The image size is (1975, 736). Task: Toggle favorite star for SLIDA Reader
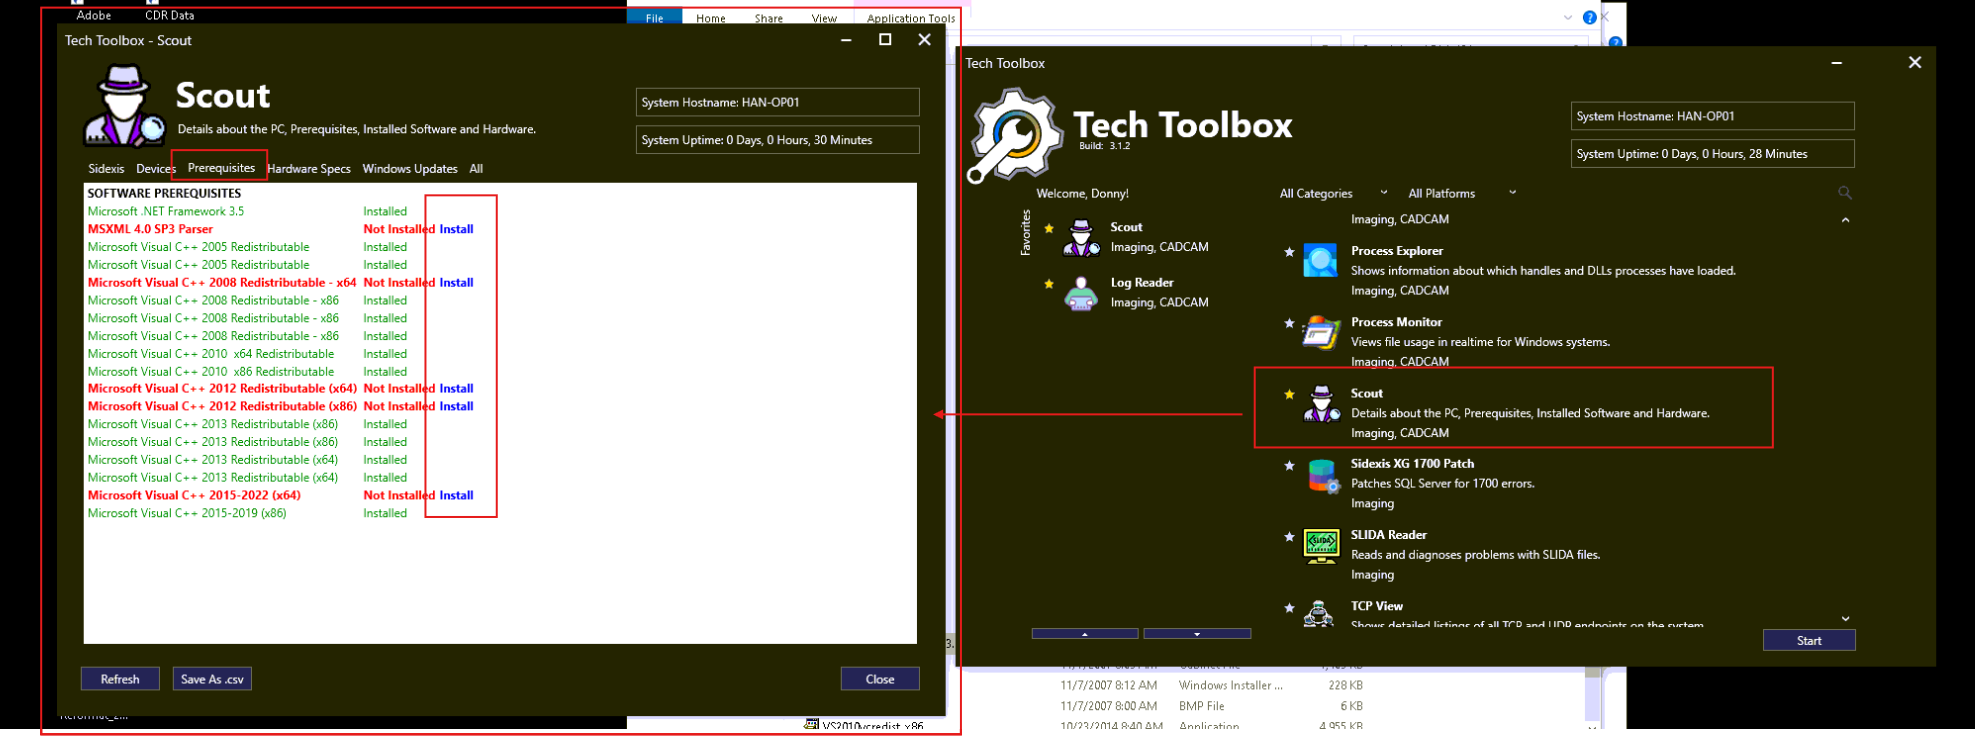[x=1289, y=537]
